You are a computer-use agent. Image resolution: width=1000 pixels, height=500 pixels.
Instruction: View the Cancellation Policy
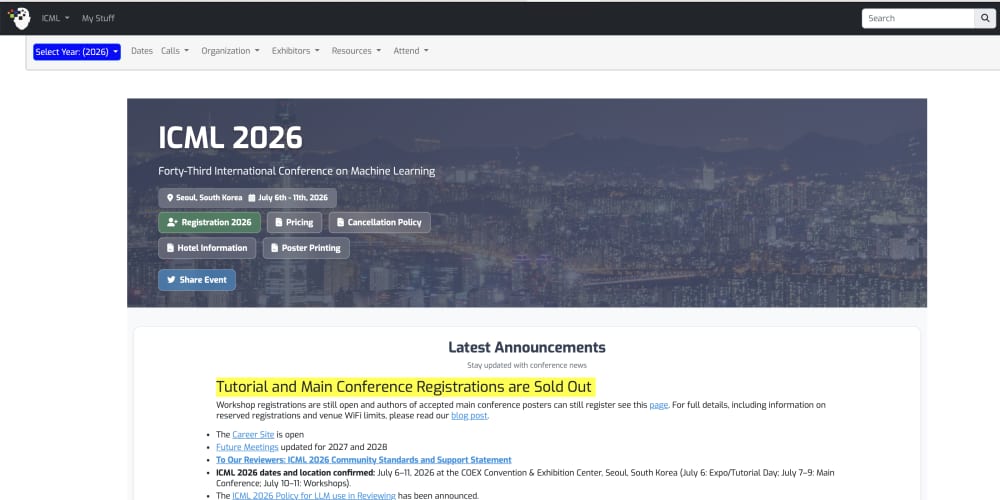[379, 223]
